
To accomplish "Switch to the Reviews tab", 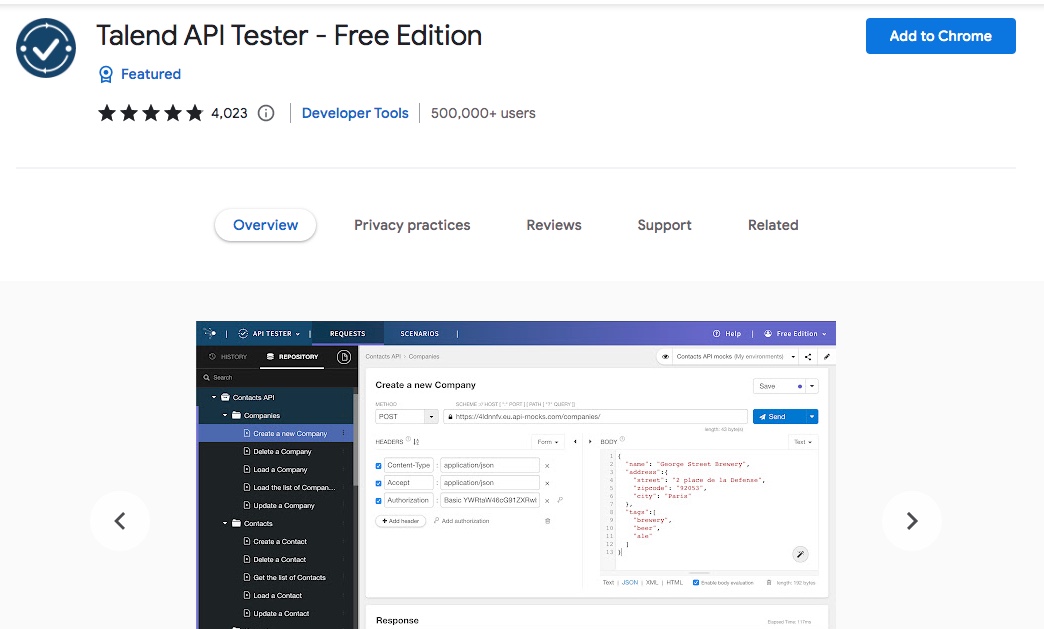I will (x=554, y=225).
